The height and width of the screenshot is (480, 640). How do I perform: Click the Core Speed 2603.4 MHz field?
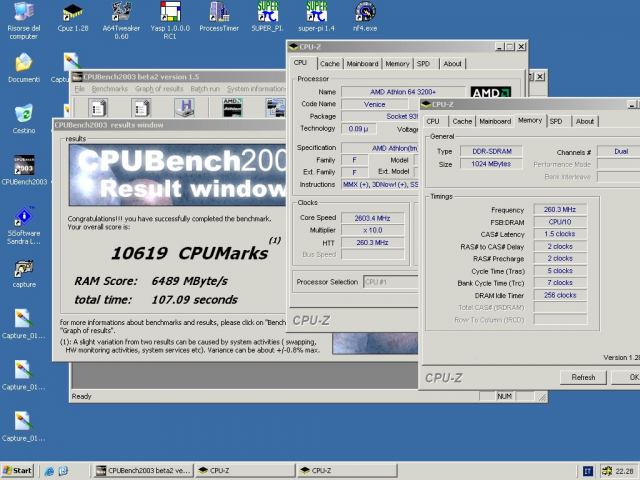point(372,218)
